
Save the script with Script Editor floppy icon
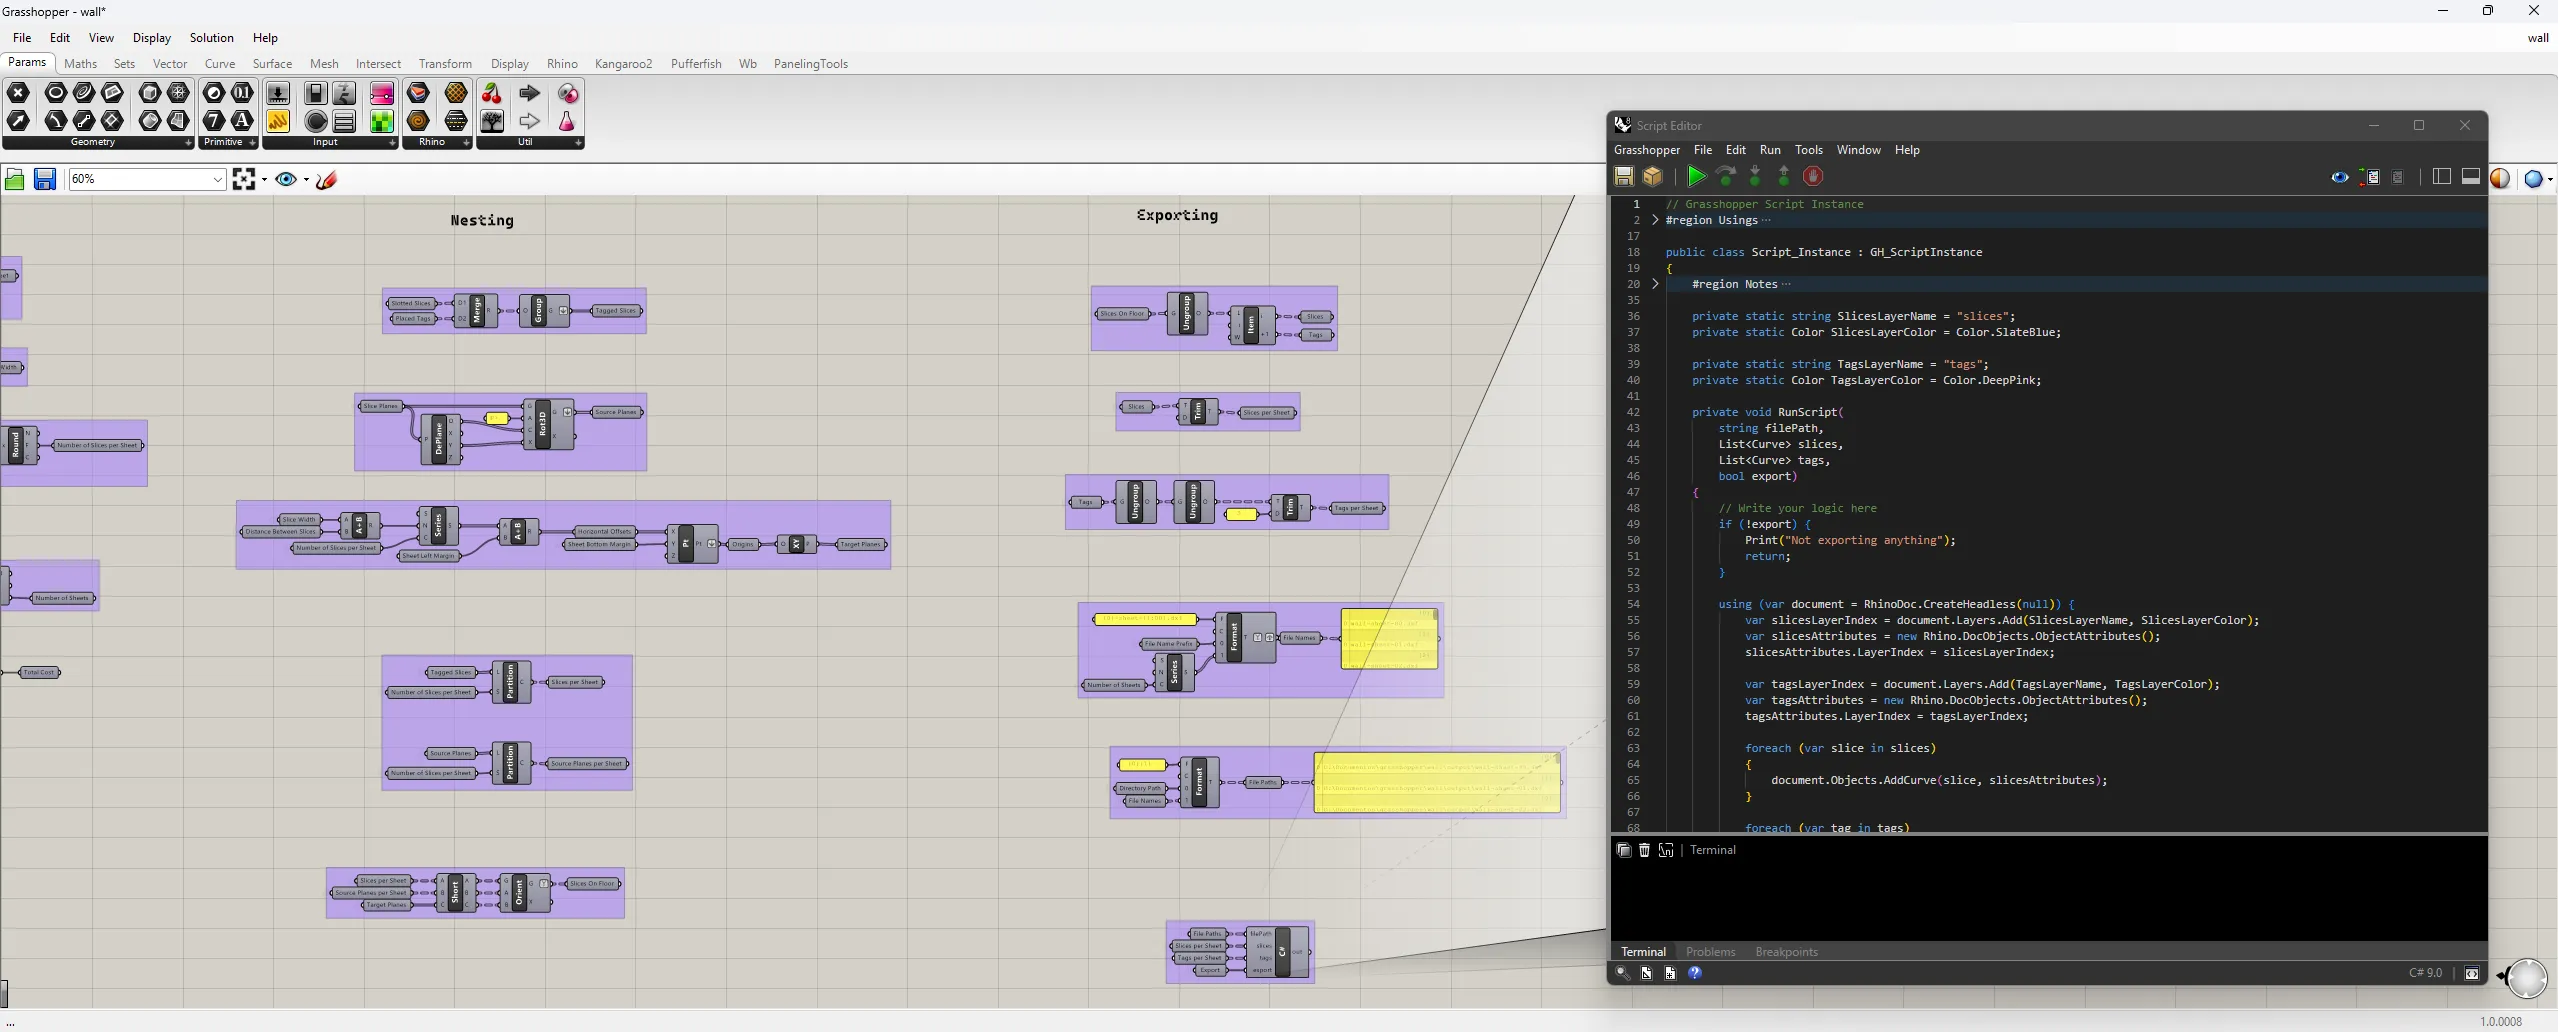[1624, 177]
